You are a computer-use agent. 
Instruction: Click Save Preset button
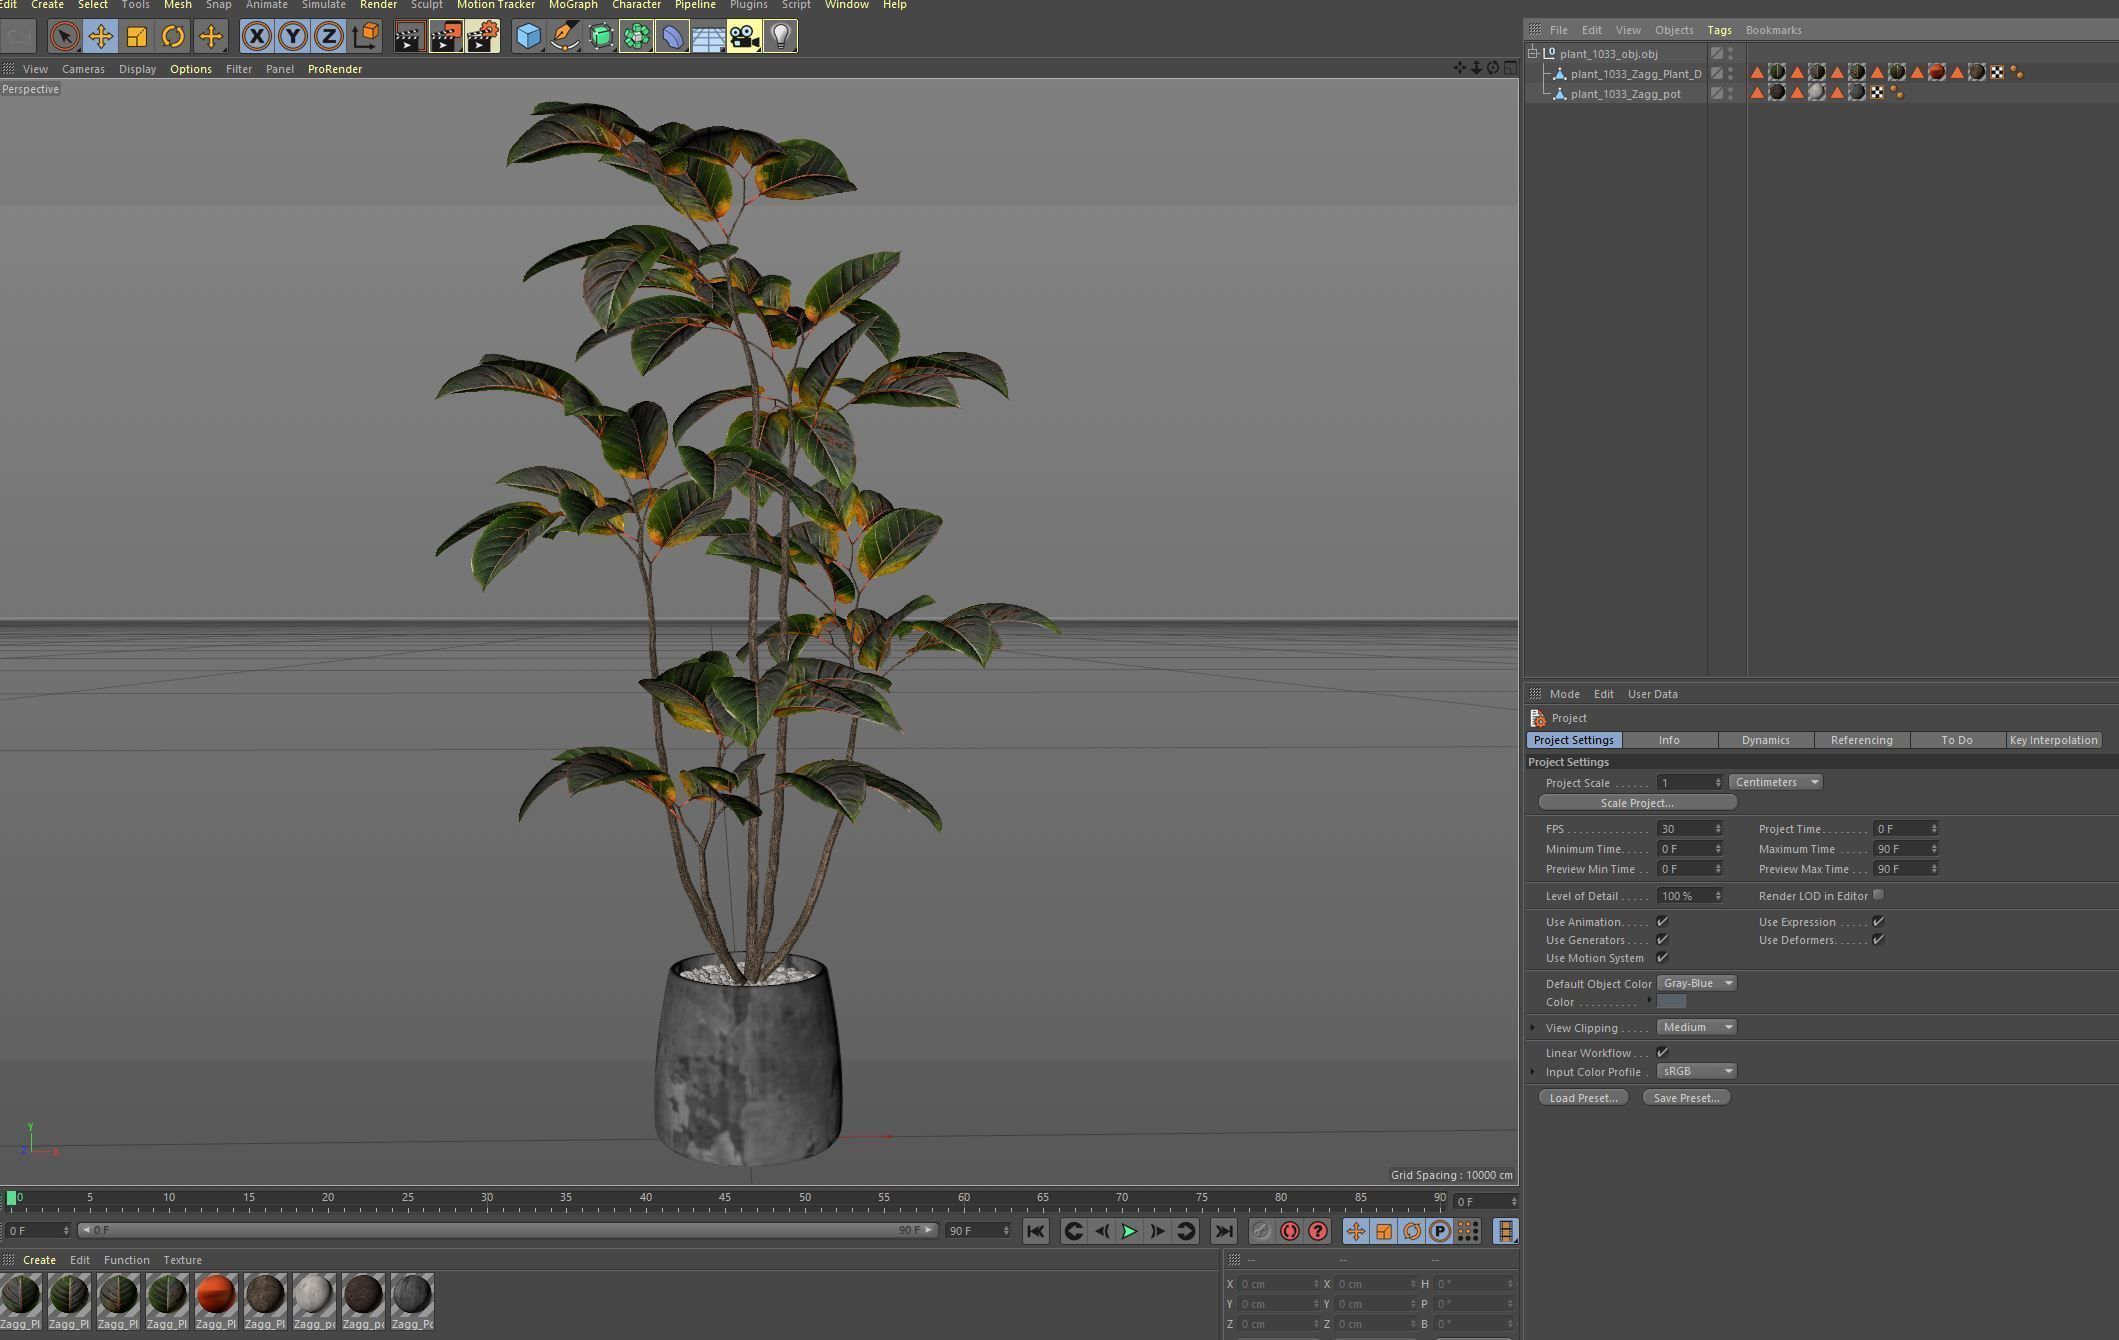tap(1686, 1098)
